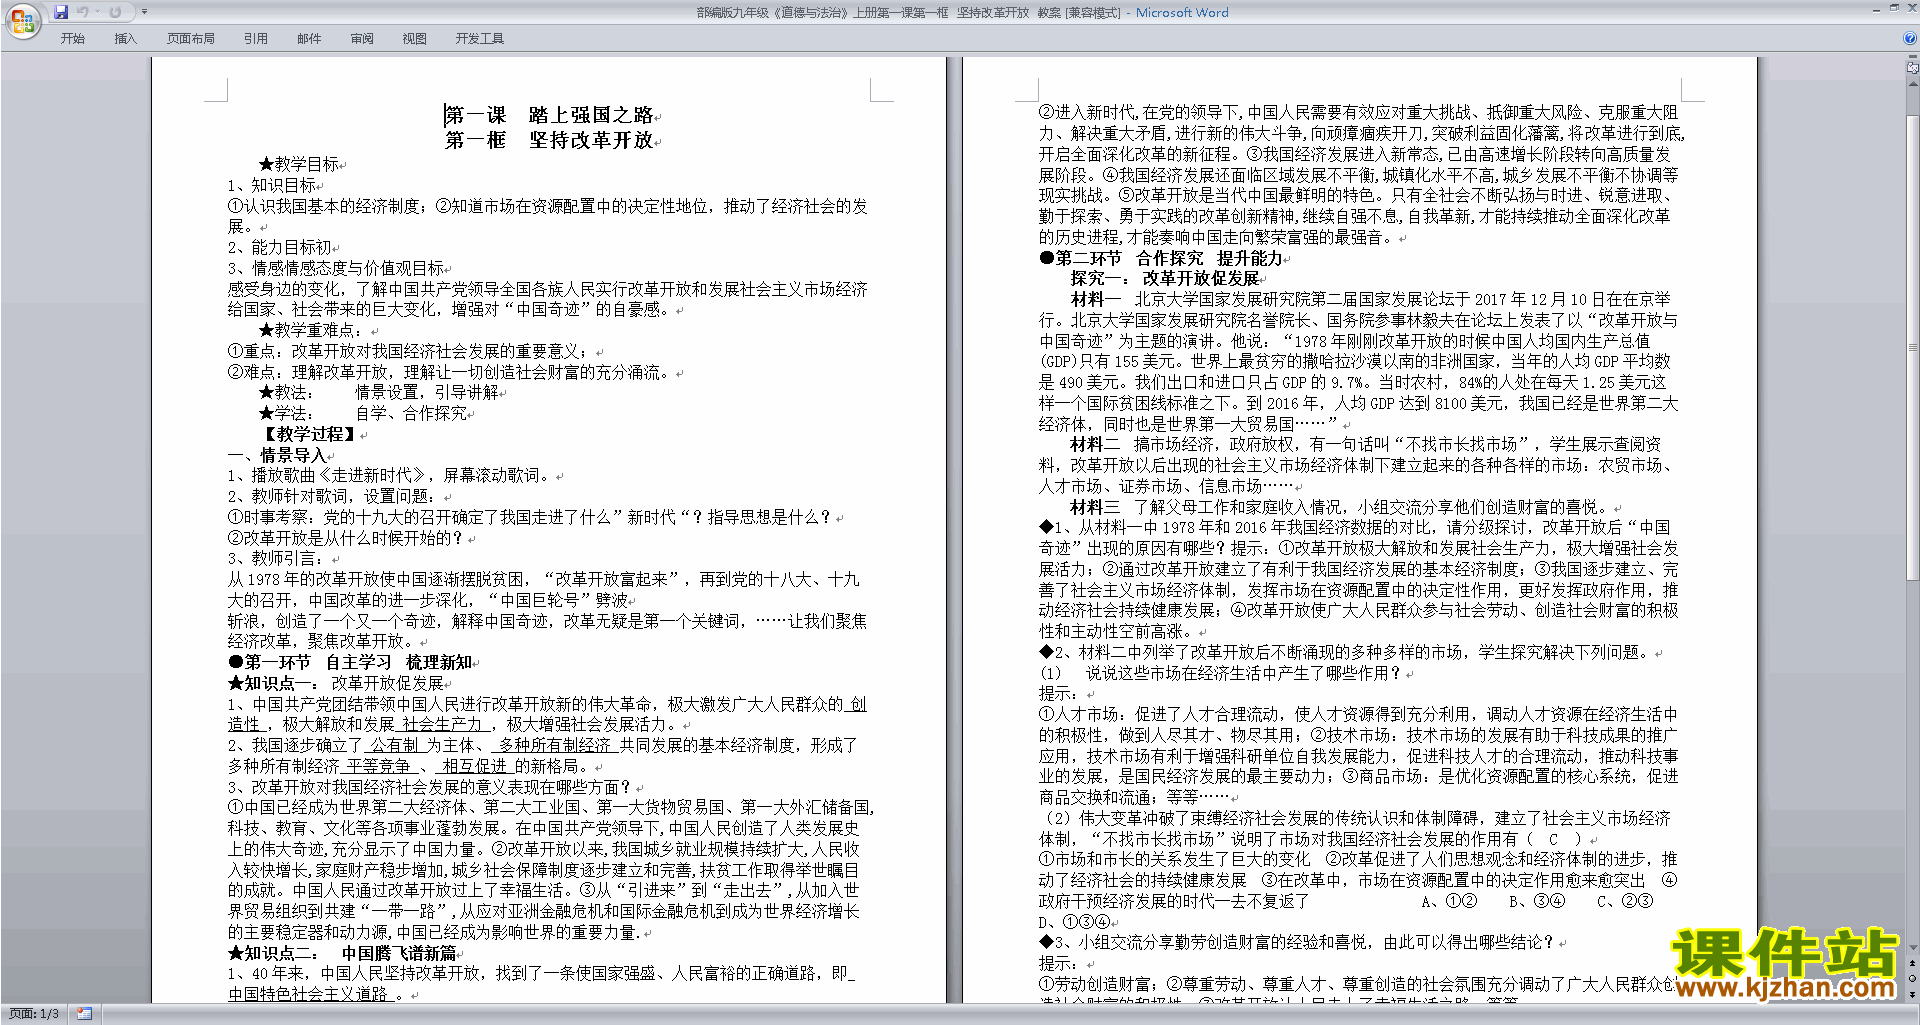Click the heading 第一框 坚持改革开放
The width and height of the screenshot is (1920, 1025).
tap(549, 140)
